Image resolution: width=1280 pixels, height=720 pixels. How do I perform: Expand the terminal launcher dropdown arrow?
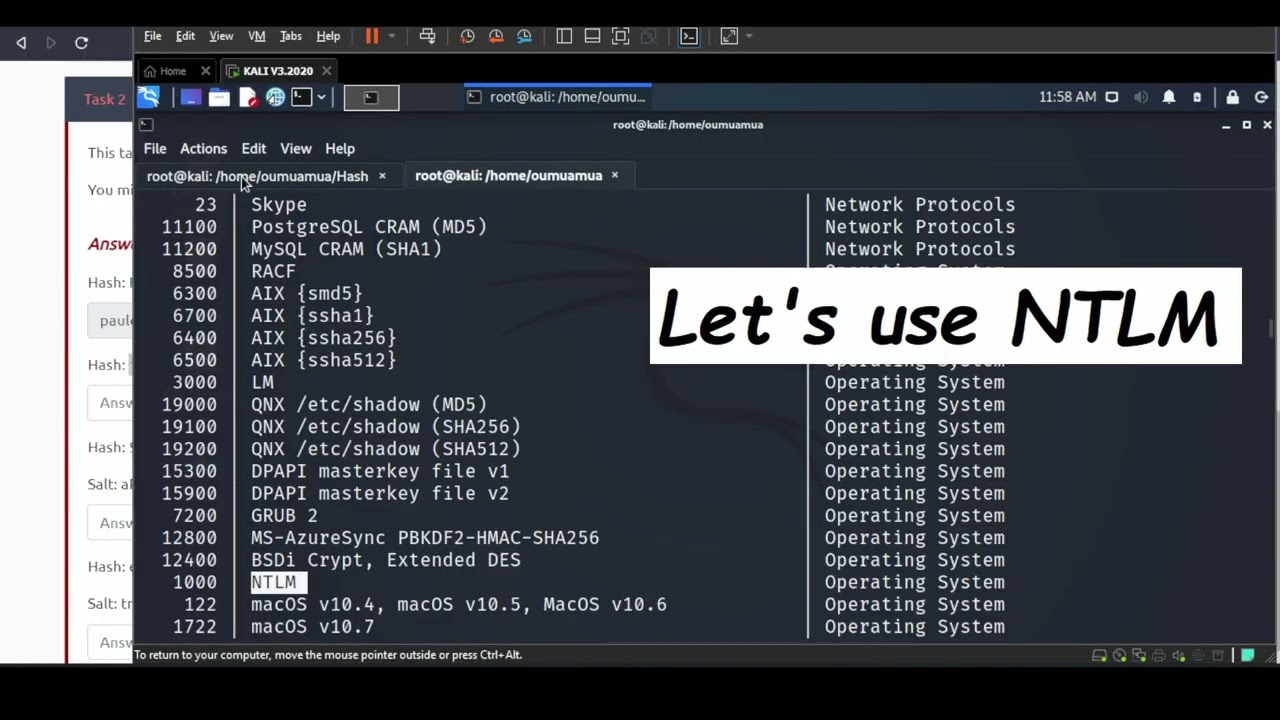coord(323,97)
